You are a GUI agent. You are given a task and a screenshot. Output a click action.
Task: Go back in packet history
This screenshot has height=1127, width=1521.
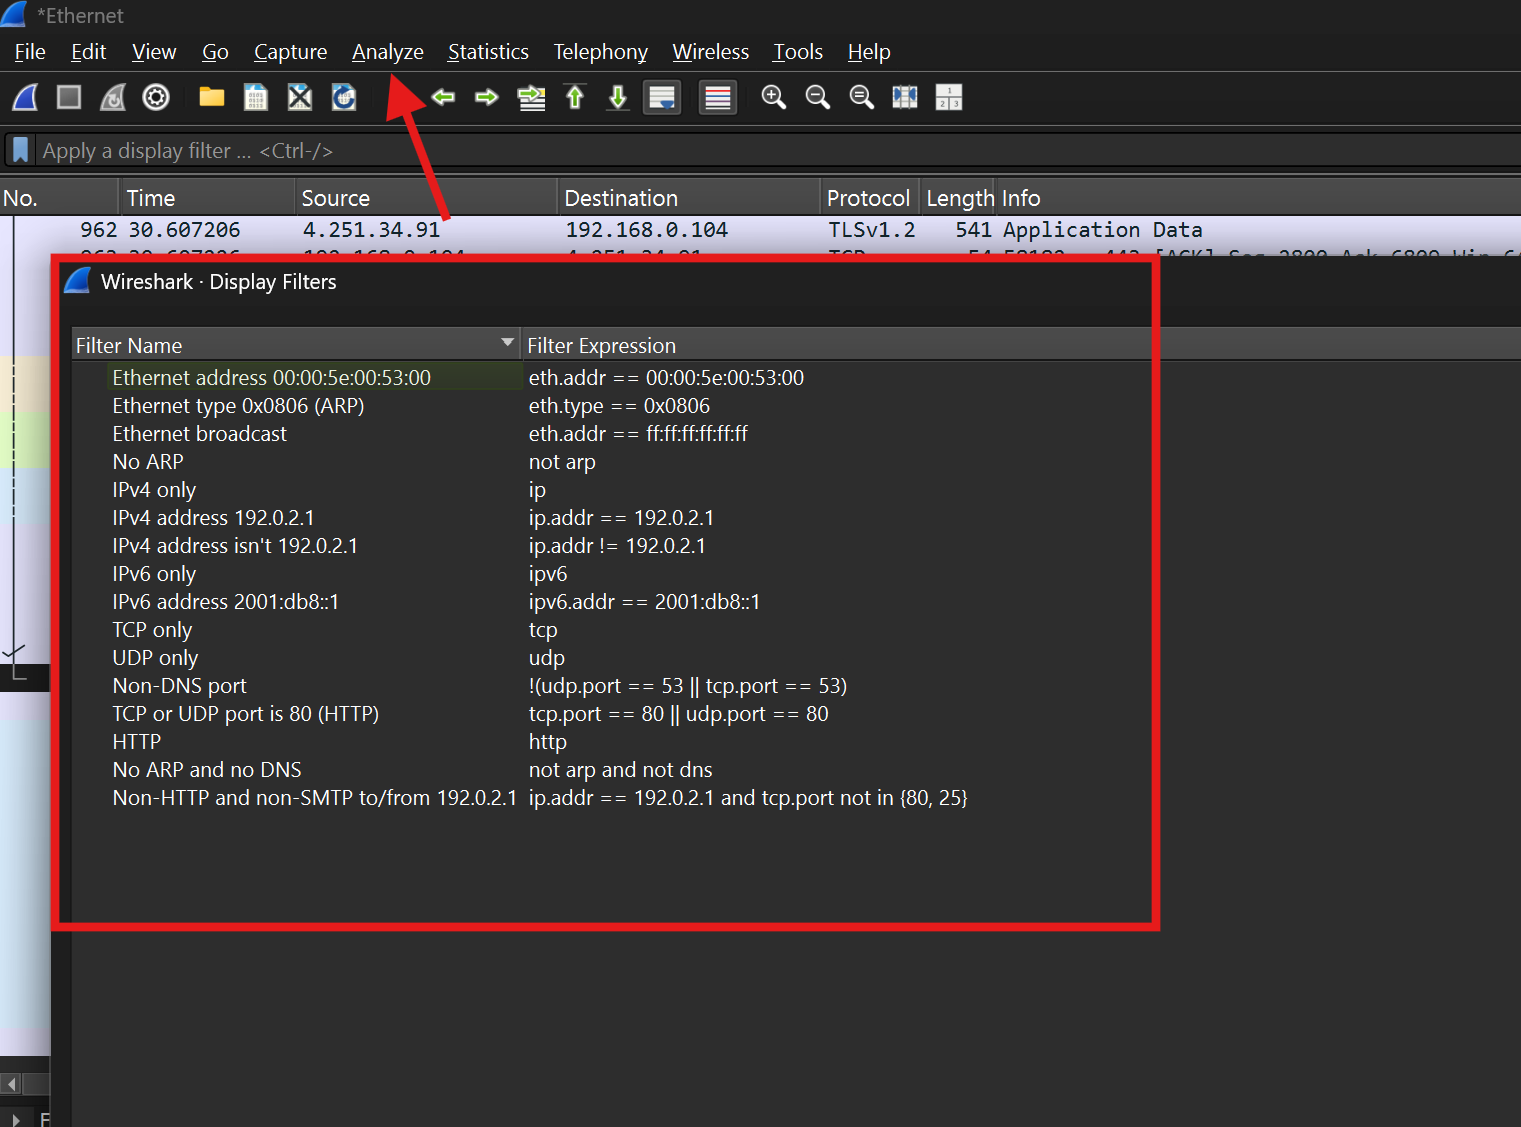[443, 97]
